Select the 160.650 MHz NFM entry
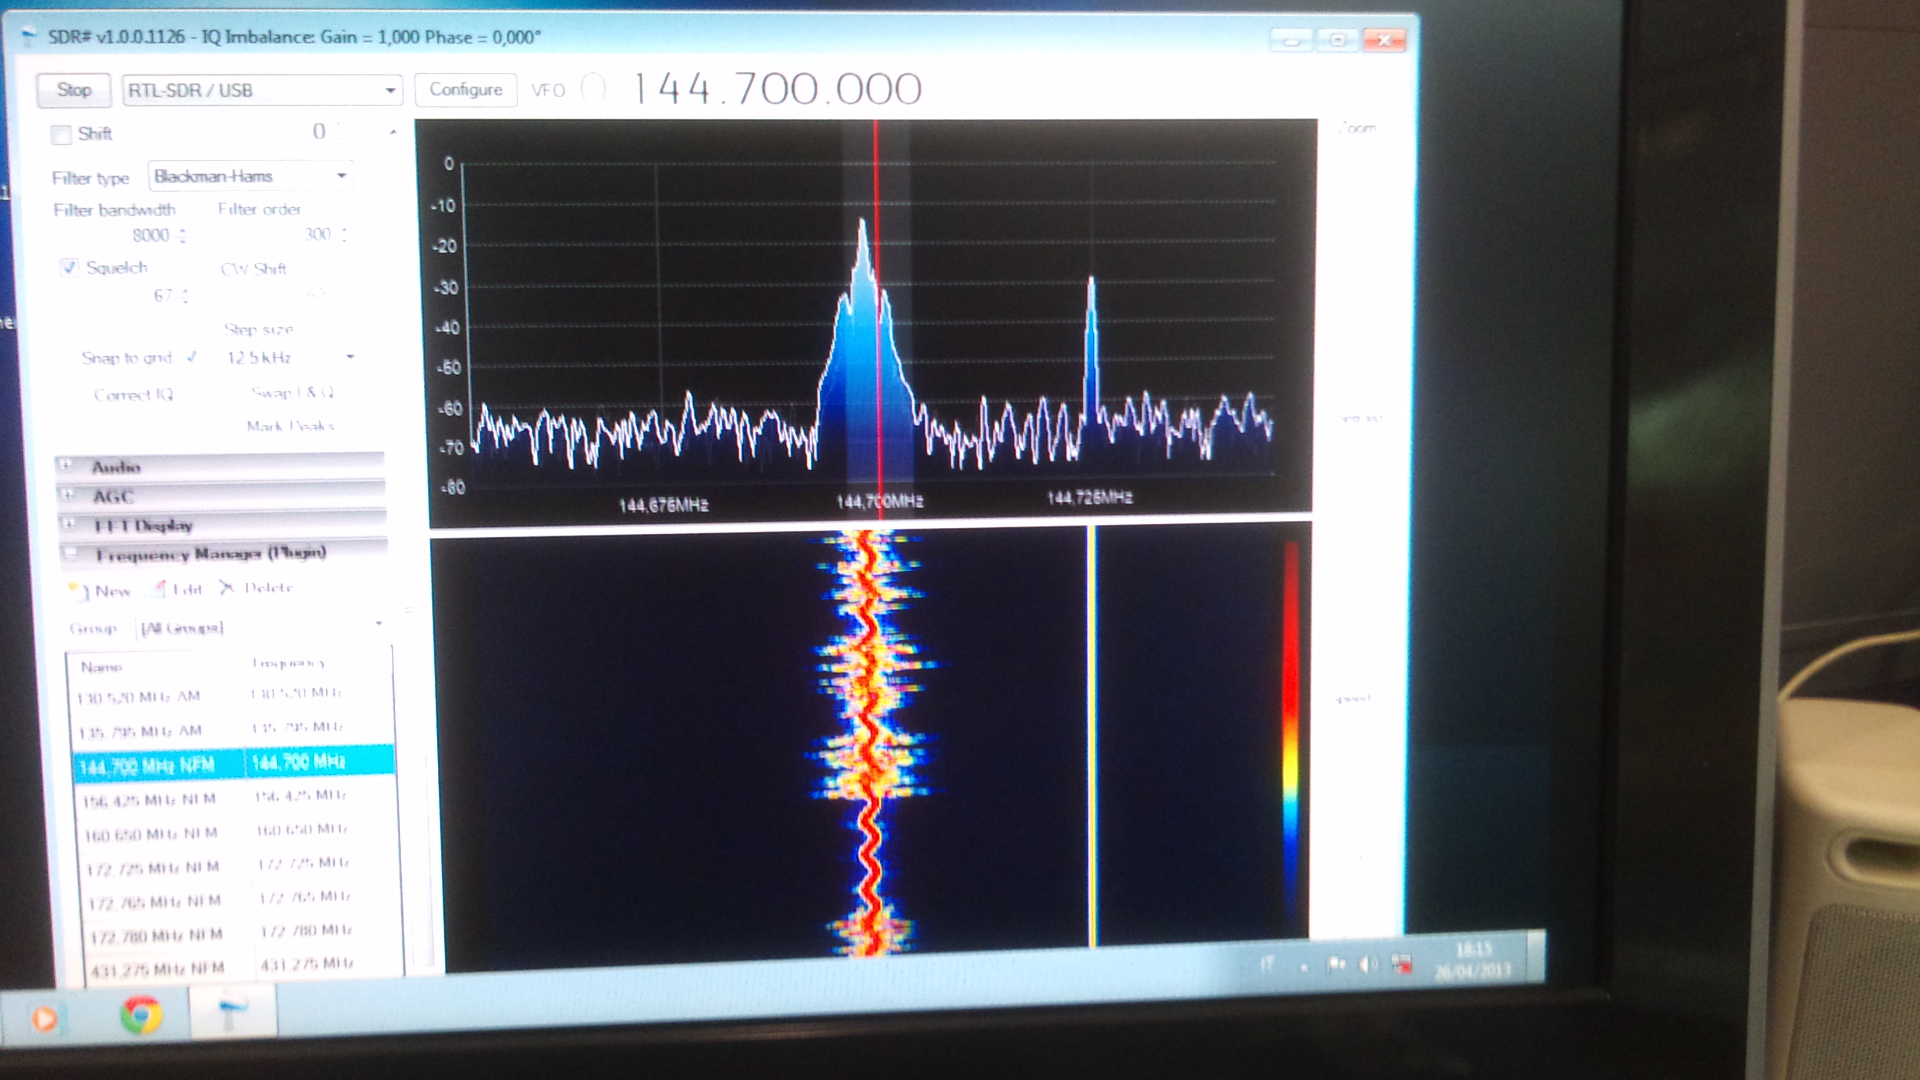Image resolution: width=1920 pixels, height=1080 pixels. point(240,832)
